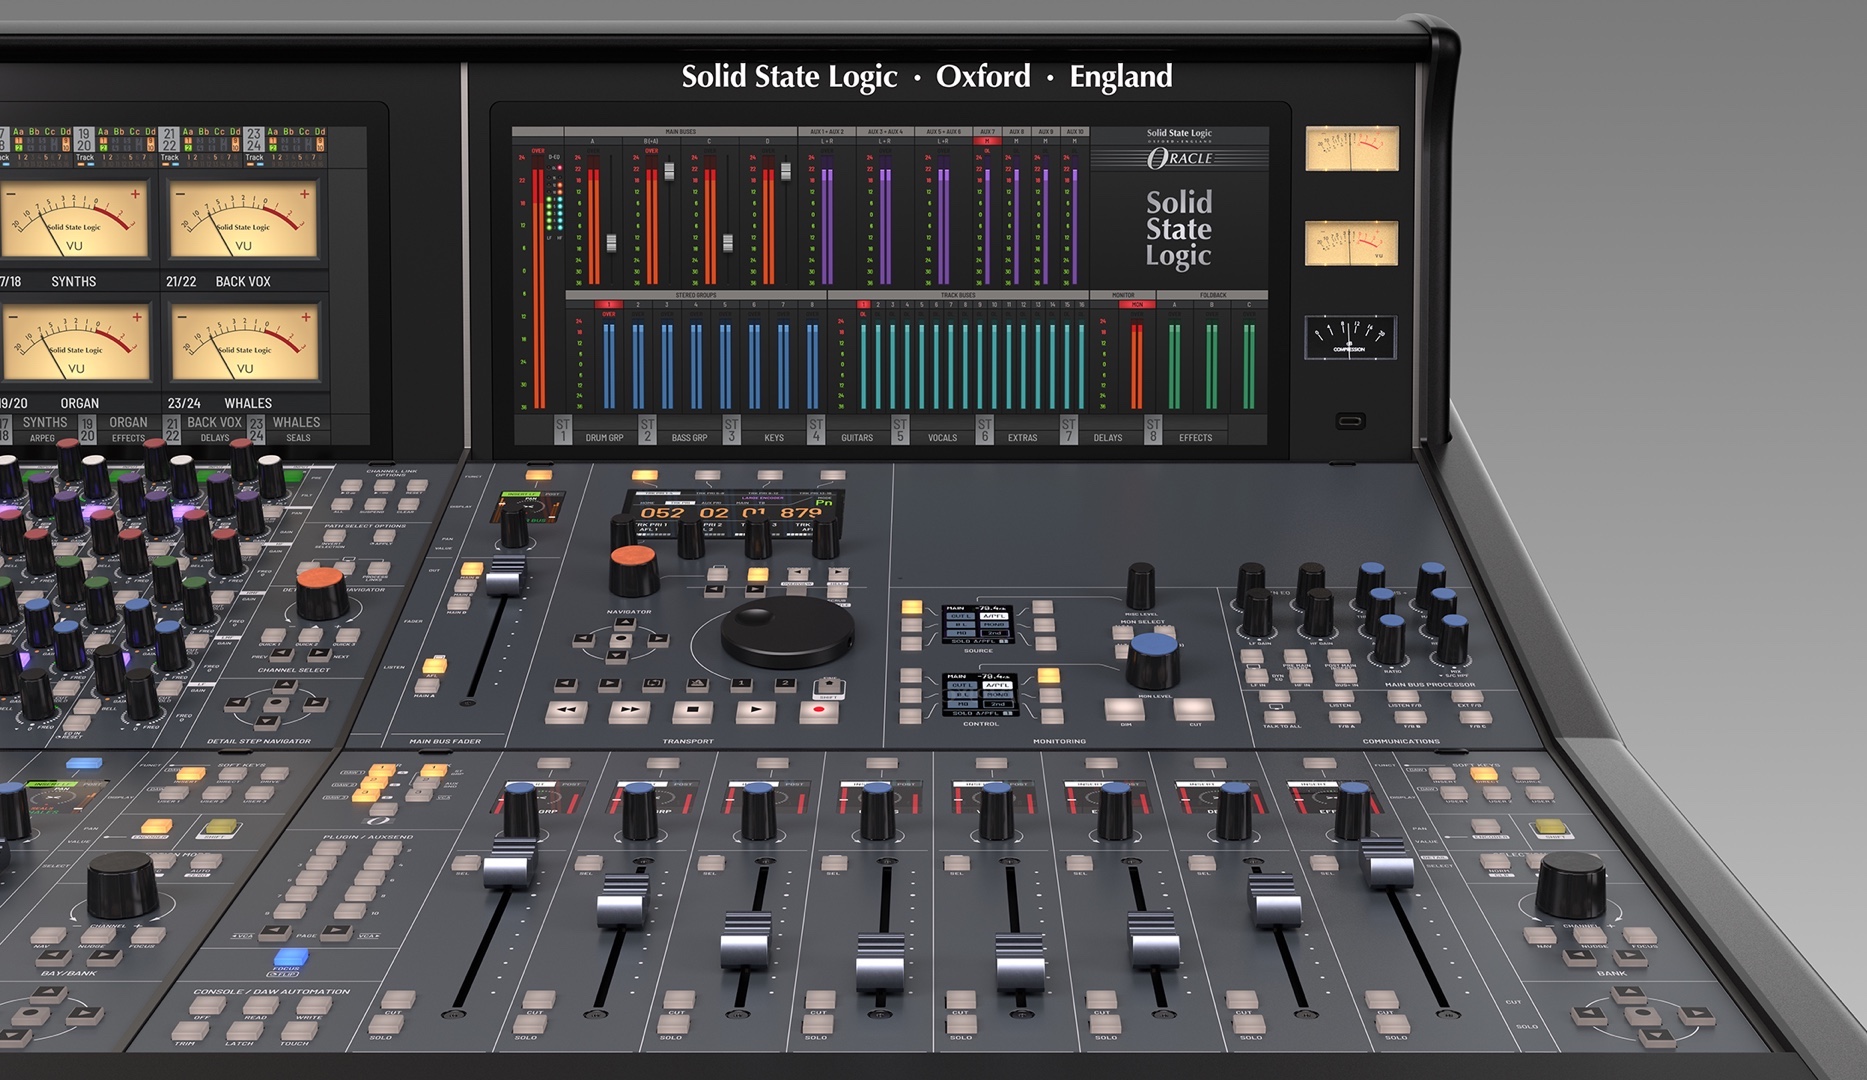1867x1080 pixels.
Task: Select the KEYS label on the meter screen
Action: 774,438
